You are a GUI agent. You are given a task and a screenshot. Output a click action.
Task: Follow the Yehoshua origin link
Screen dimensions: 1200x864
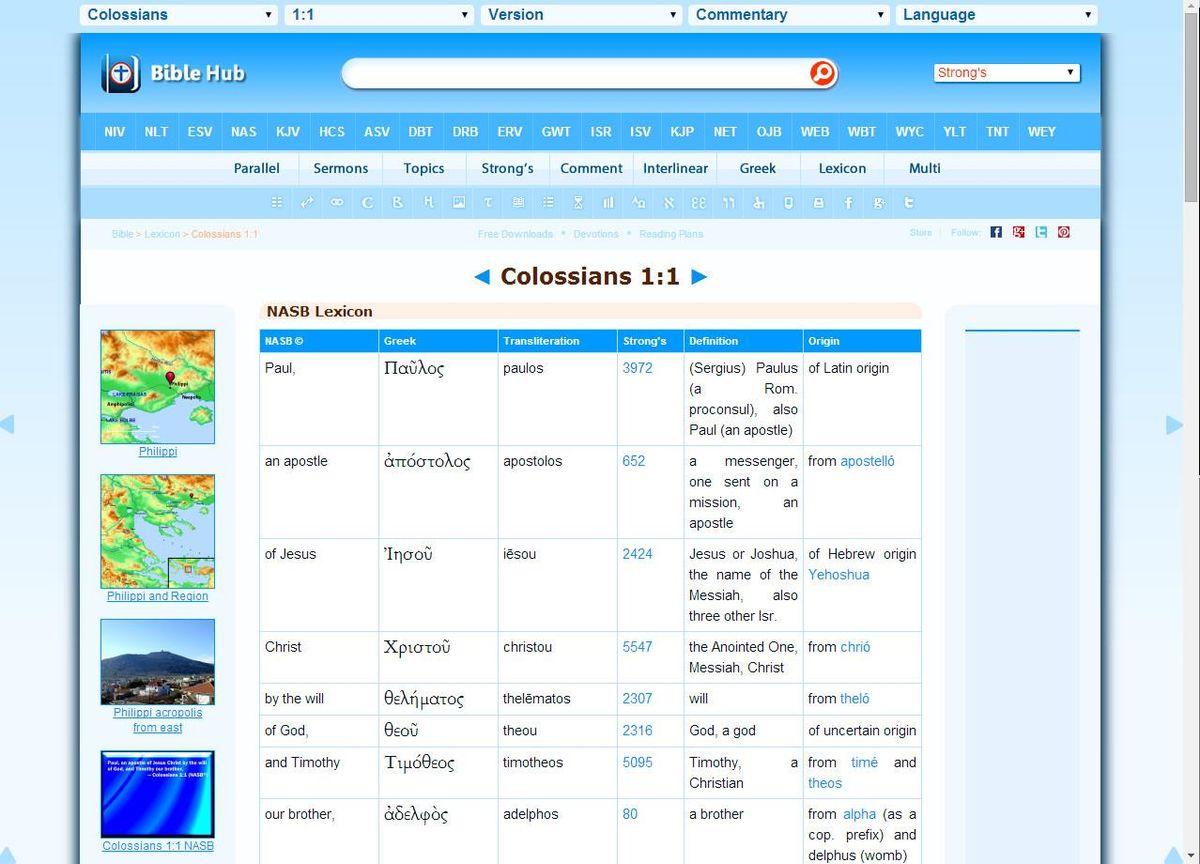pos(839,575)
